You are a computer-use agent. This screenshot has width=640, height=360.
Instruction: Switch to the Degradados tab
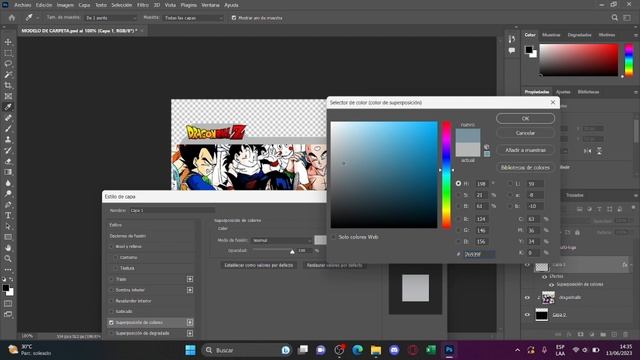tap(579, 35)
